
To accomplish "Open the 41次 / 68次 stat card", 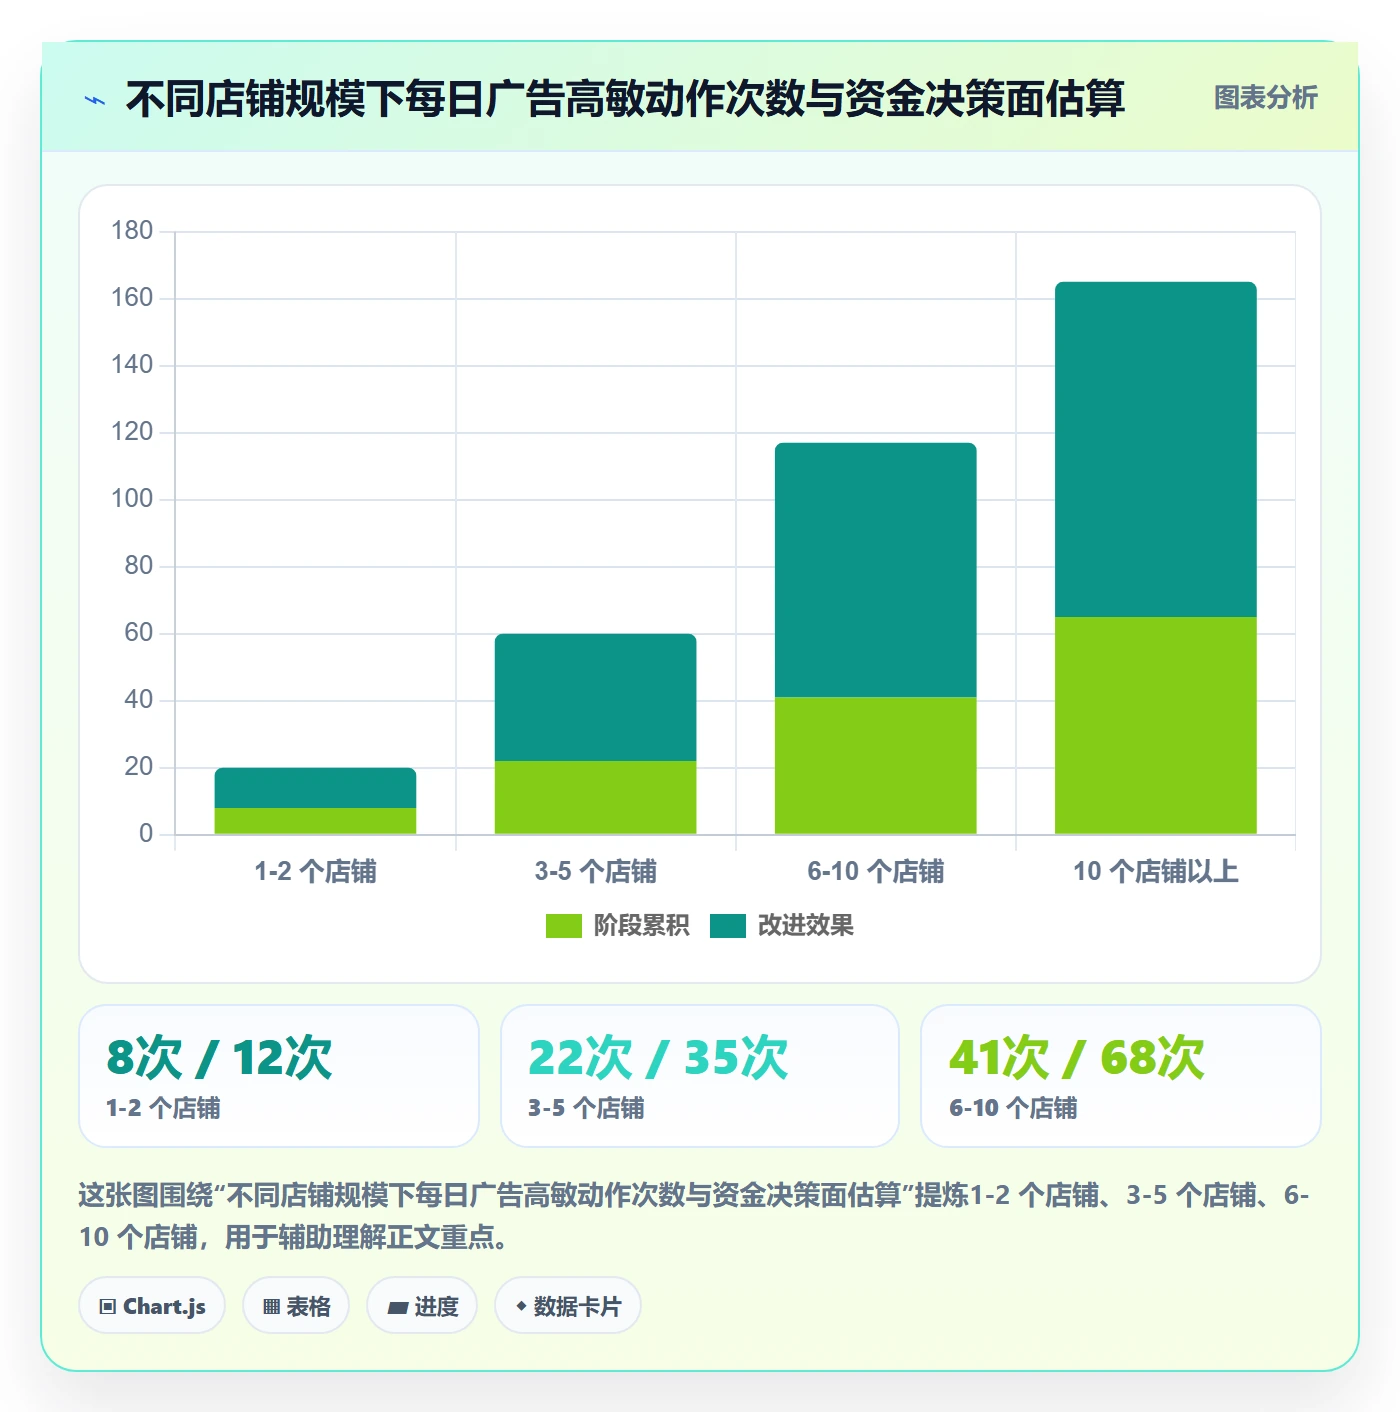I will [1121, 1076].
